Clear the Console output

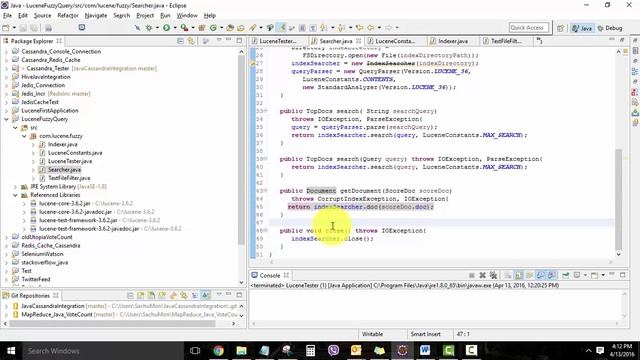(x=507, y=275)
